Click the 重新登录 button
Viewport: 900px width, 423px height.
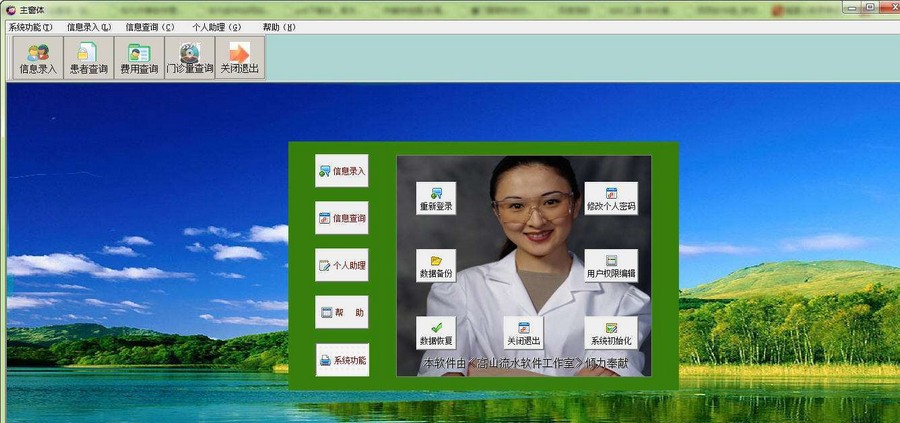pyautogui.click(x=436, y=199)
